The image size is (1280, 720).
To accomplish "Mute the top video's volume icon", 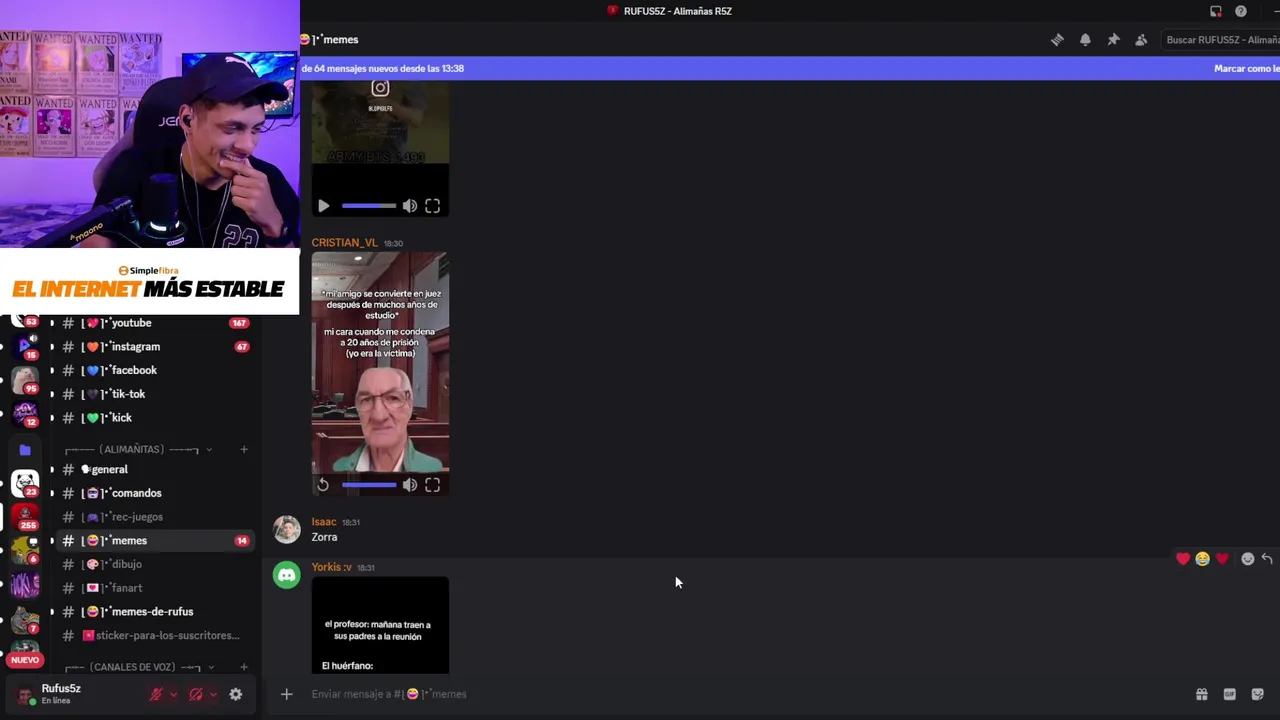I will tap(410, 206).
